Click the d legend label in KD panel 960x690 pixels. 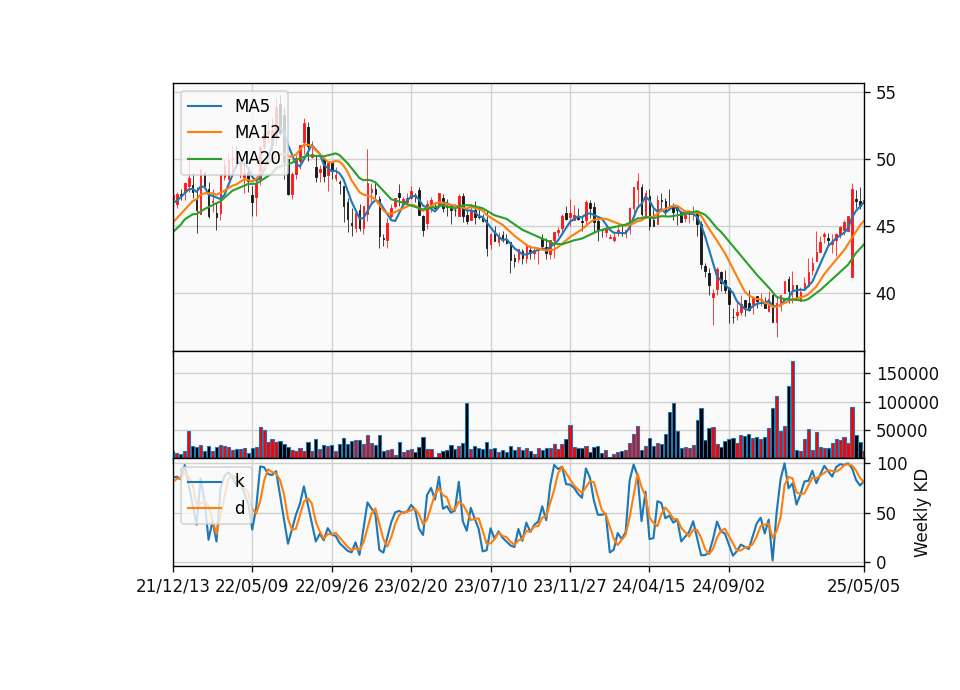pyautogui.click(x=239, y=508)
